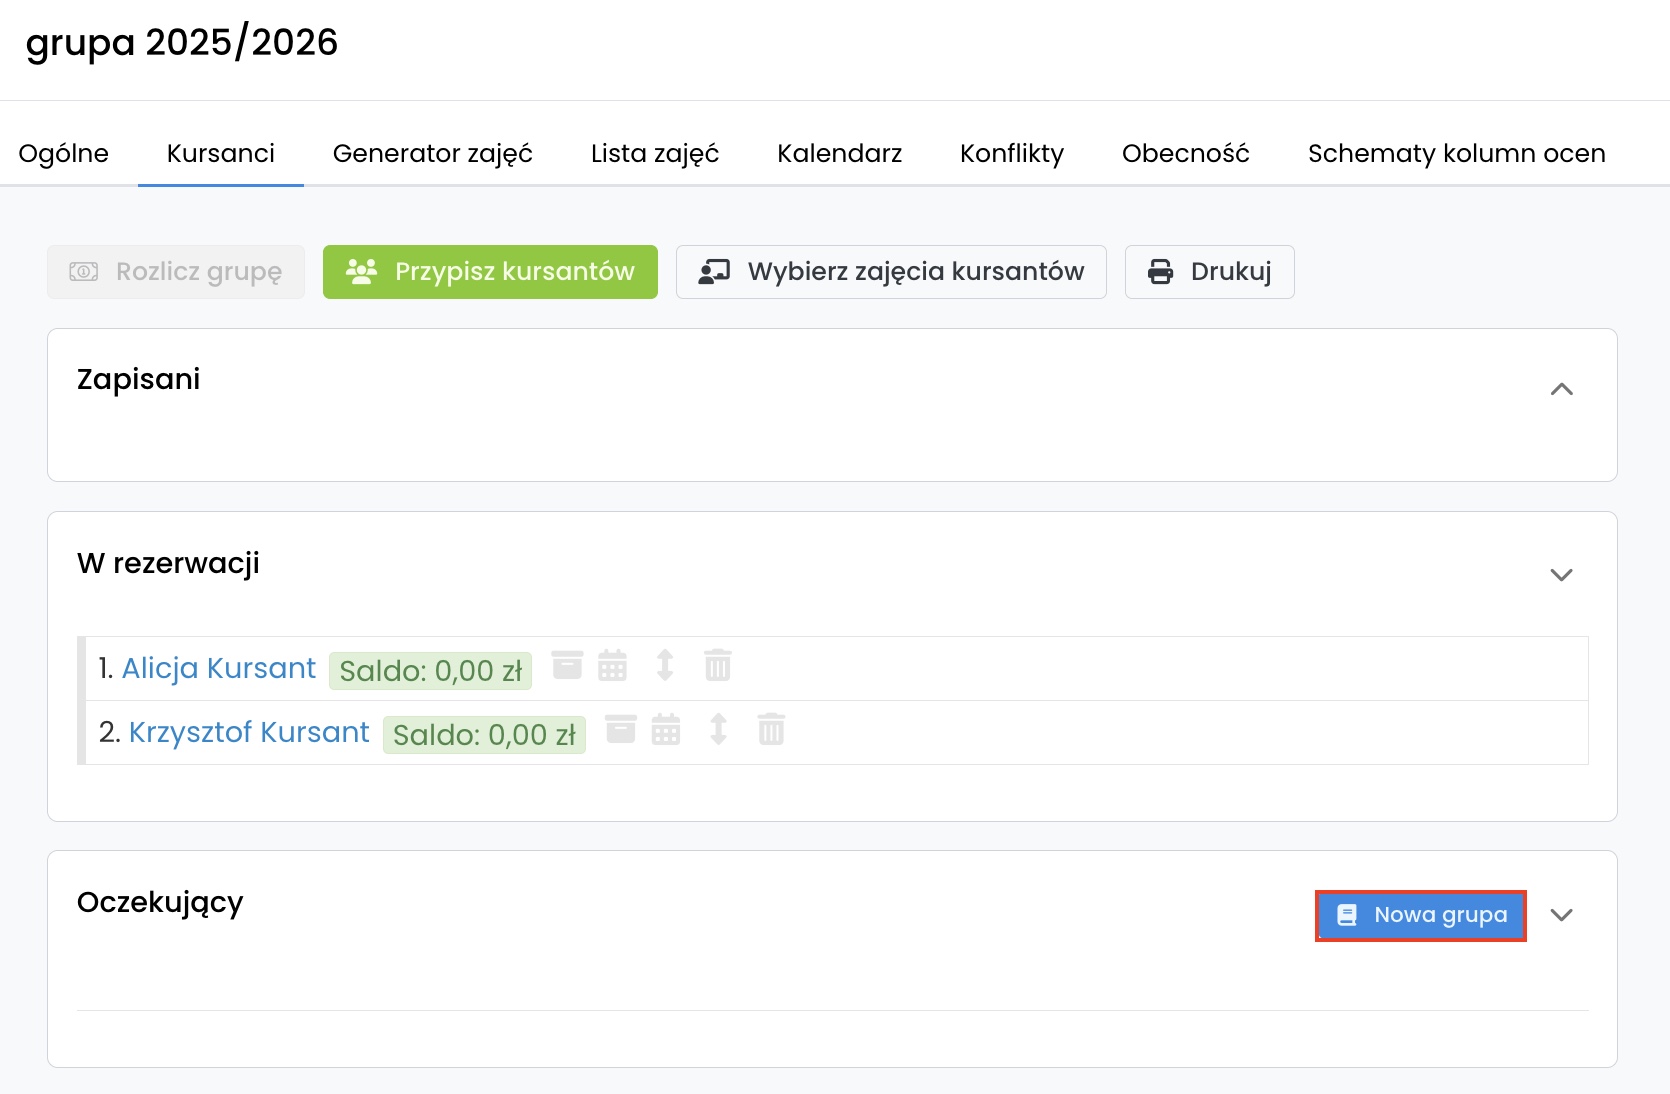This screenshot has width=1670, height=1094.
Task: Click archive icon for Krzysztof Kursant
Action: (x=621, y=729)
